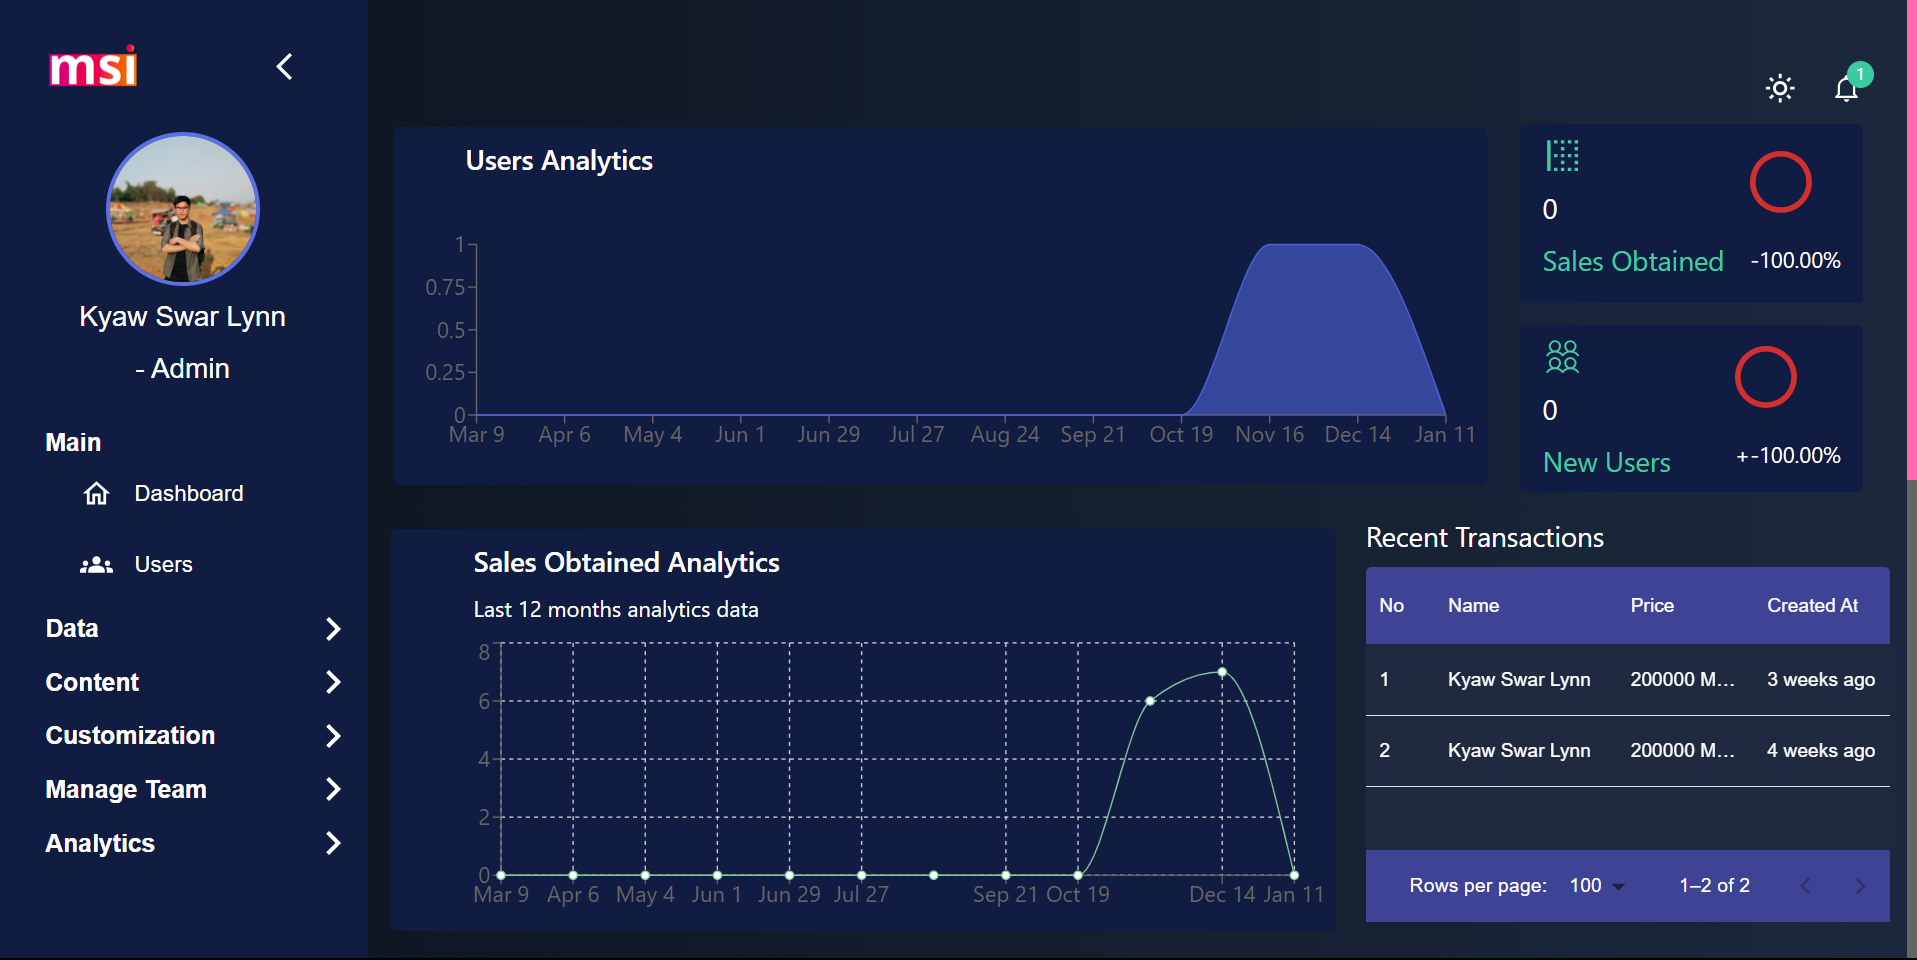Open notifications bell icon
This screenshot has height=960, width=1917.
1846,89
